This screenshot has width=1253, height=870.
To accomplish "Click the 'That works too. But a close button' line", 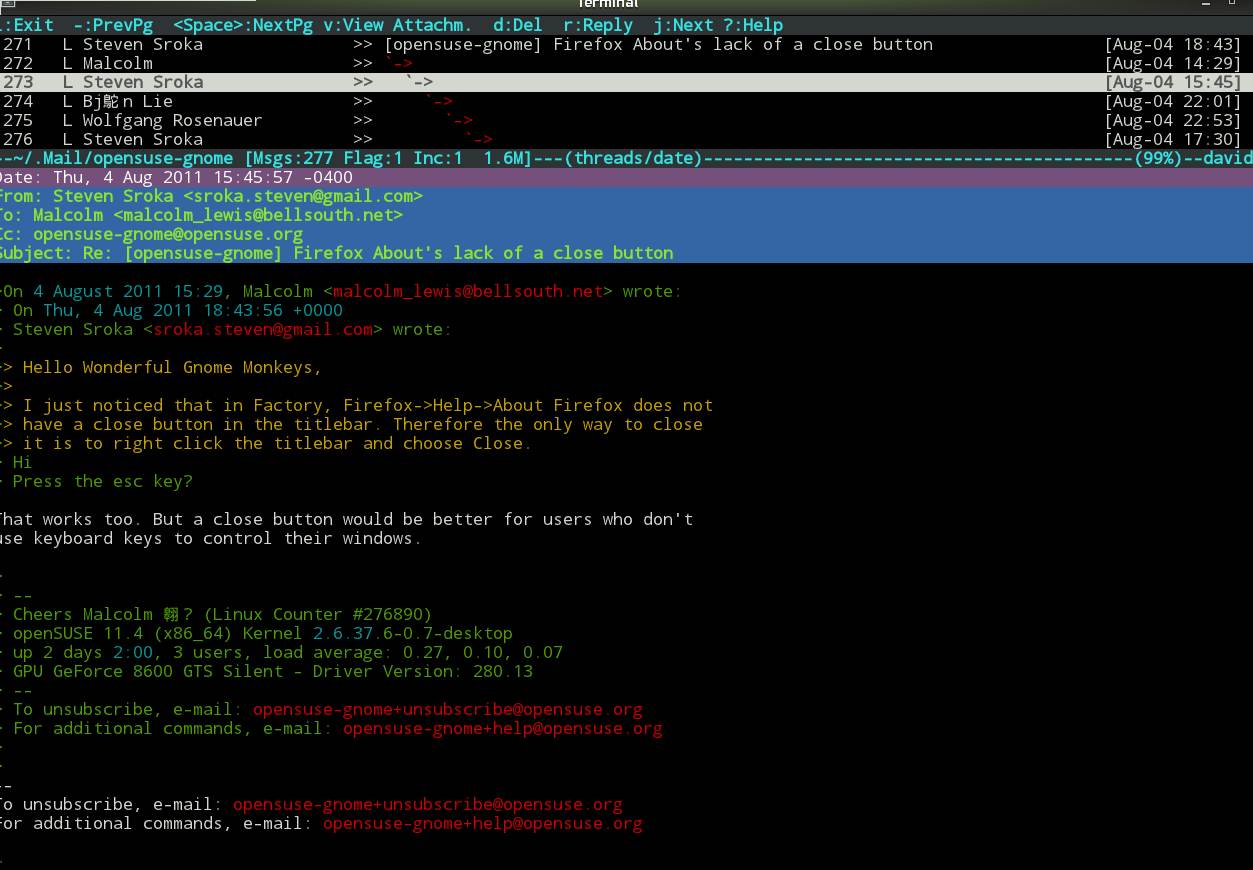I will point(346,519).
